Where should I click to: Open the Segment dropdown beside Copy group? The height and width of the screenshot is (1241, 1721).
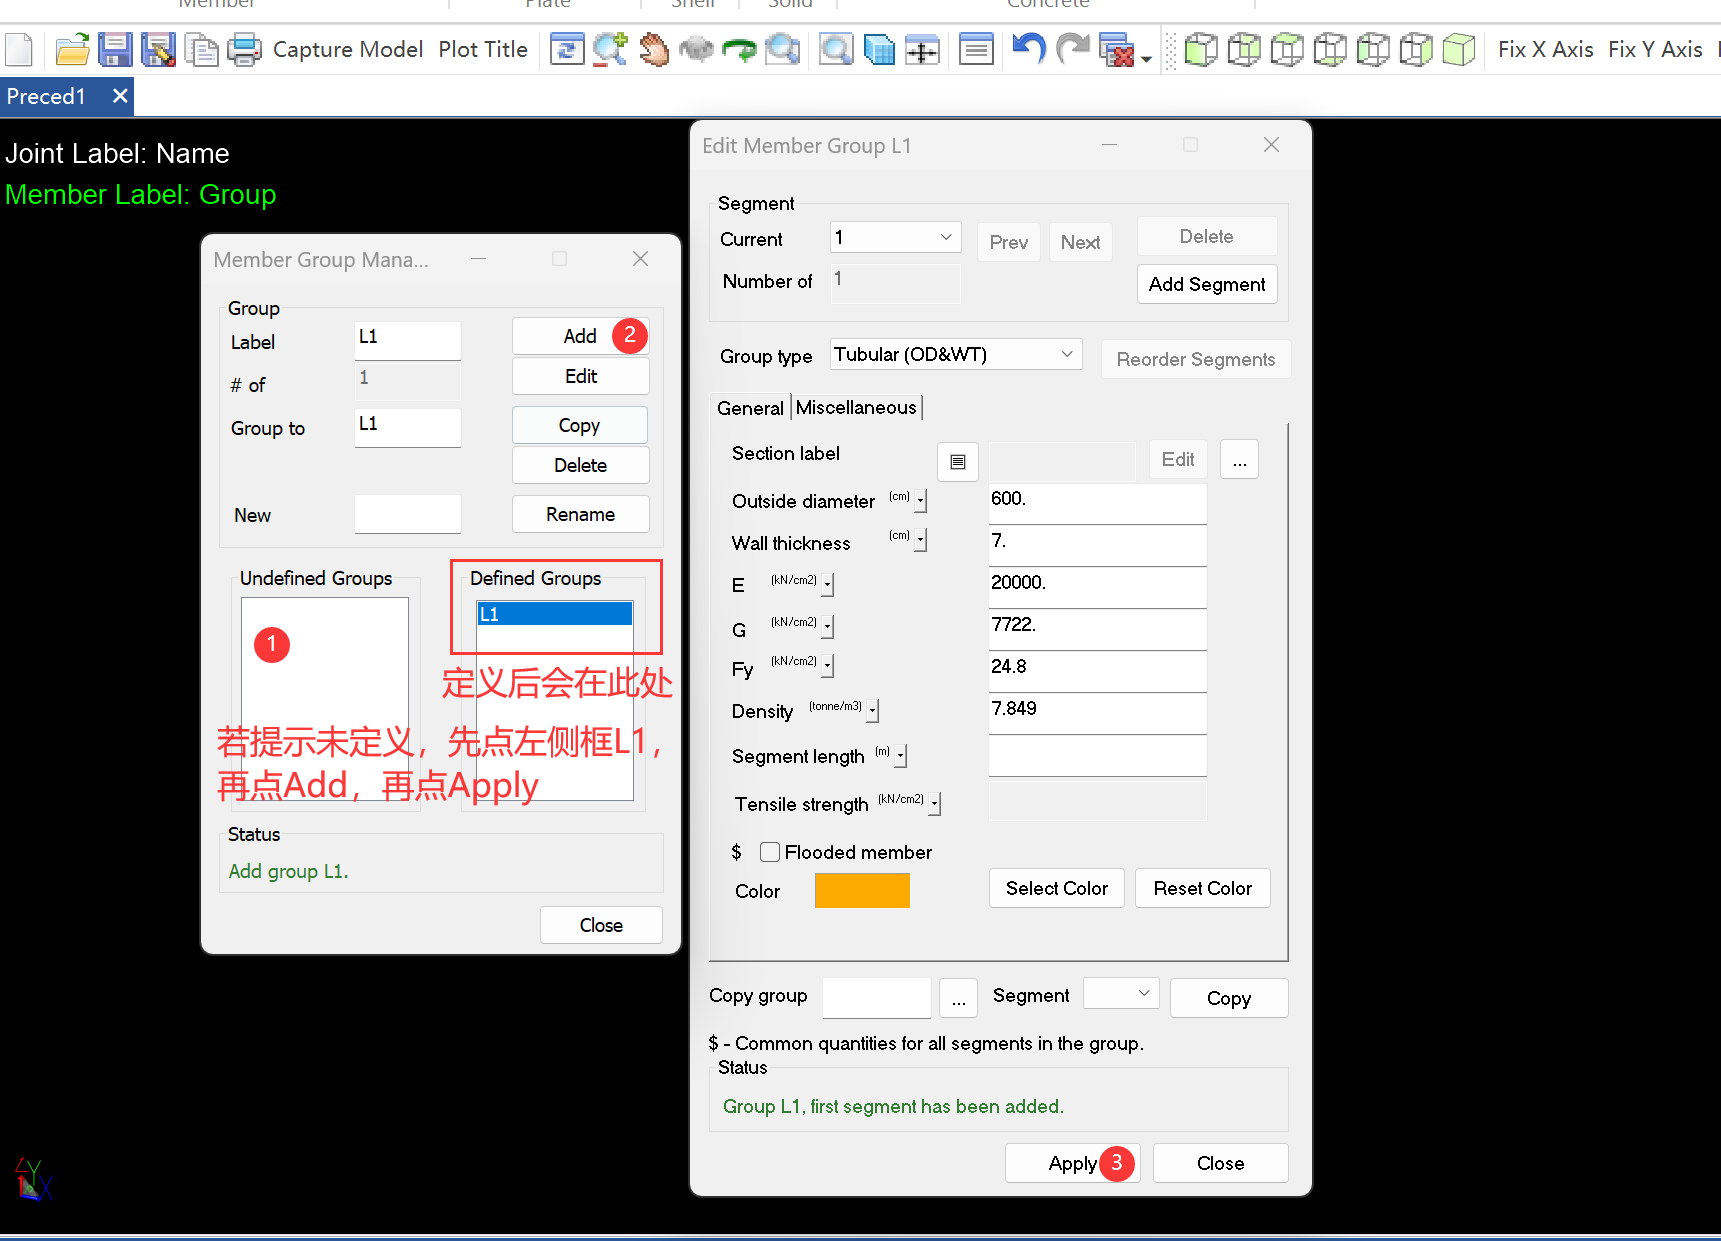click(x=1121, y=994)
